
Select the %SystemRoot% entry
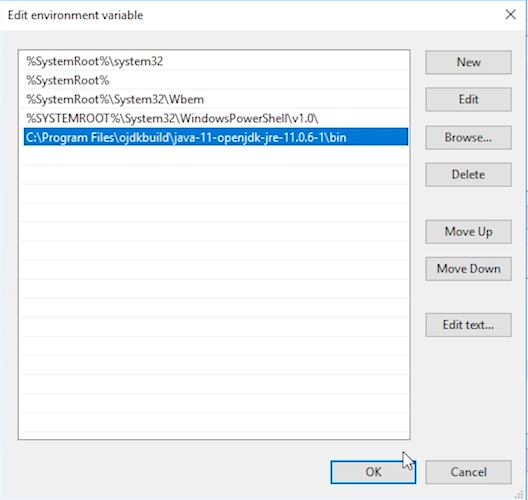tap(216, 80)
